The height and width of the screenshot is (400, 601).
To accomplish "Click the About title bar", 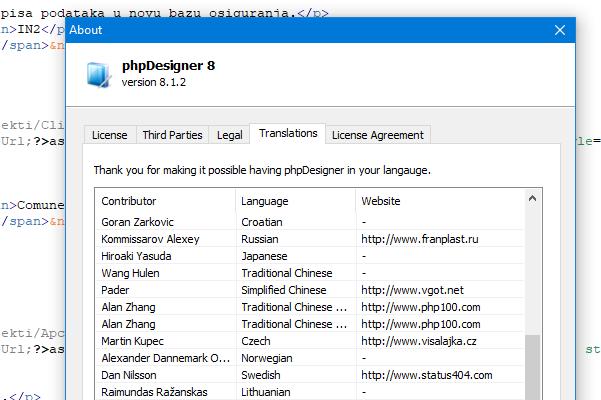I will (x=320, y=30).
